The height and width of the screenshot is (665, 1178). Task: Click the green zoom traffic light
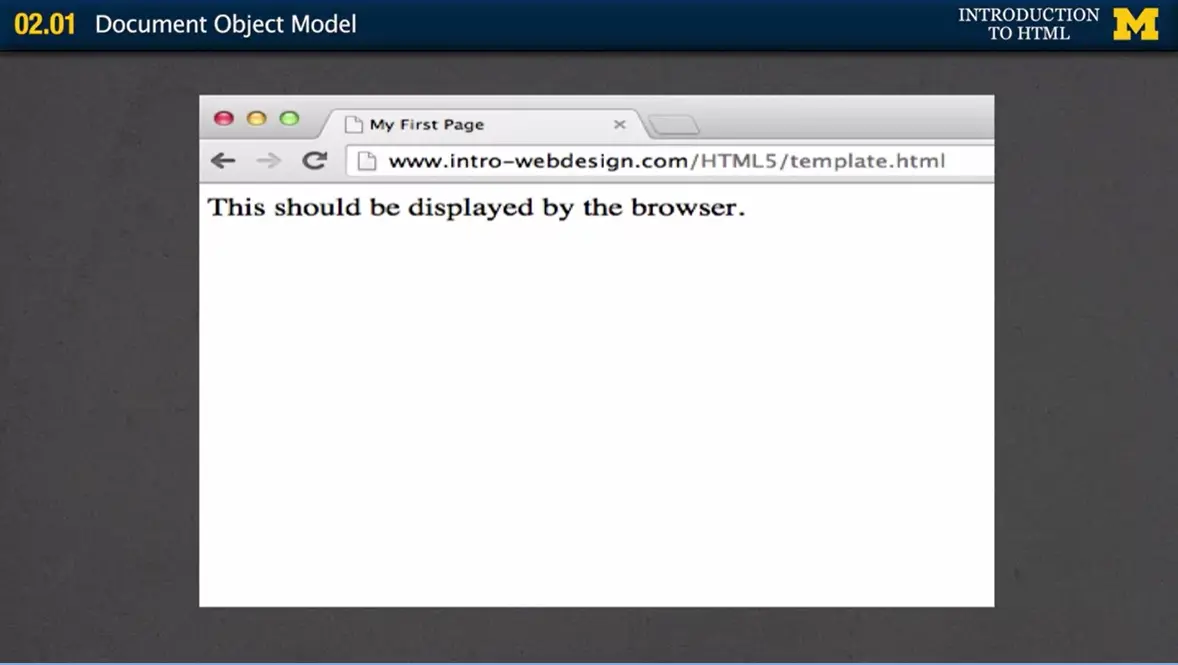(289, 118)
